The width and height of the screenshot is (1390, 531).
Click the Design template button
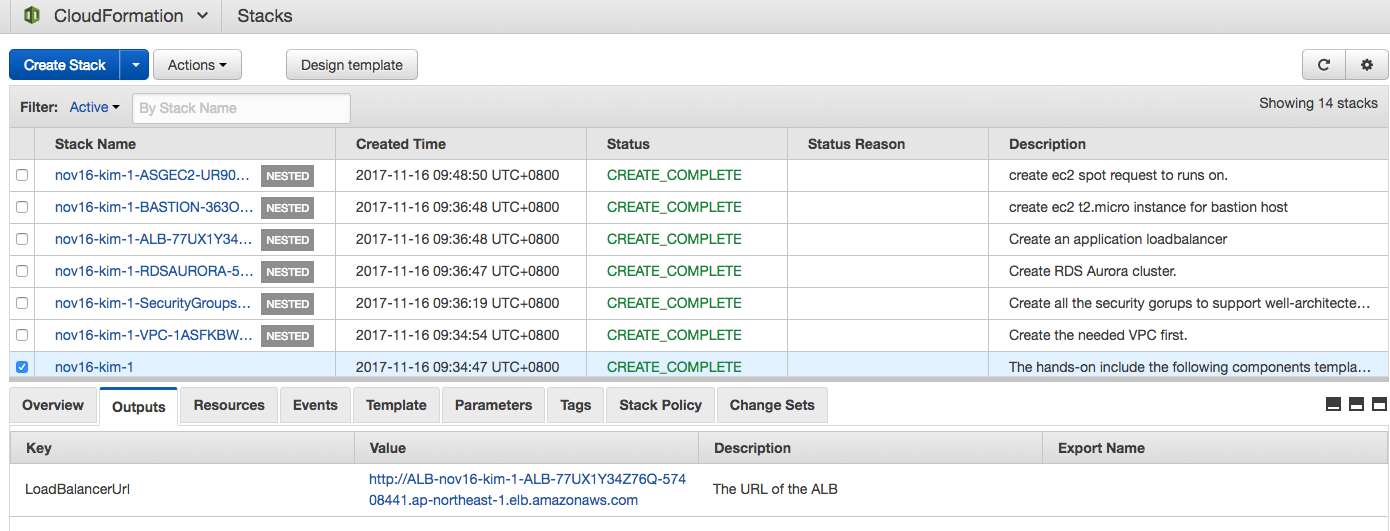point(352,65)
